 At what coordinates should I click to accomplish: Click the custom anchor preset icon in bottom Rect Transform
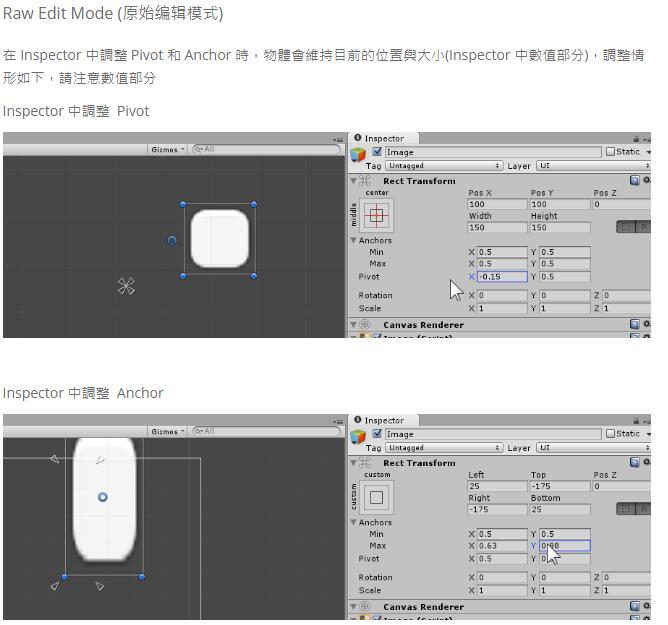[377, 497]
